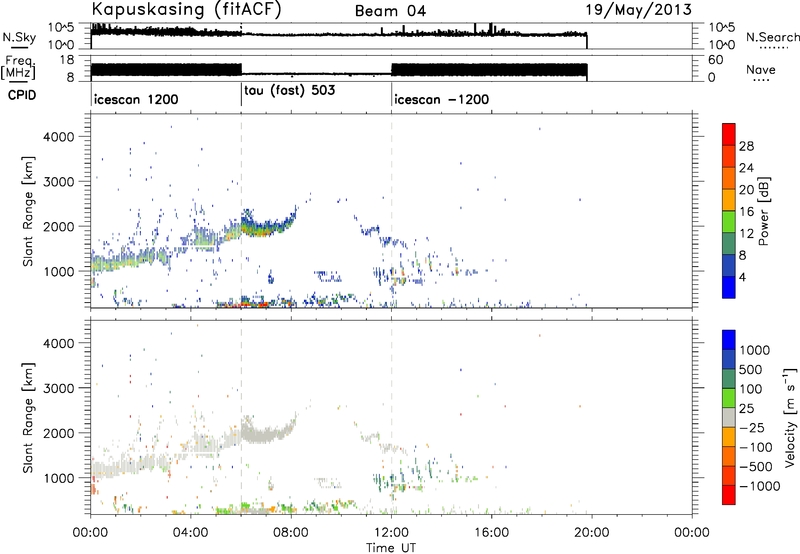
Task: Select the N.Search legend label
Action: click(772, 37)
